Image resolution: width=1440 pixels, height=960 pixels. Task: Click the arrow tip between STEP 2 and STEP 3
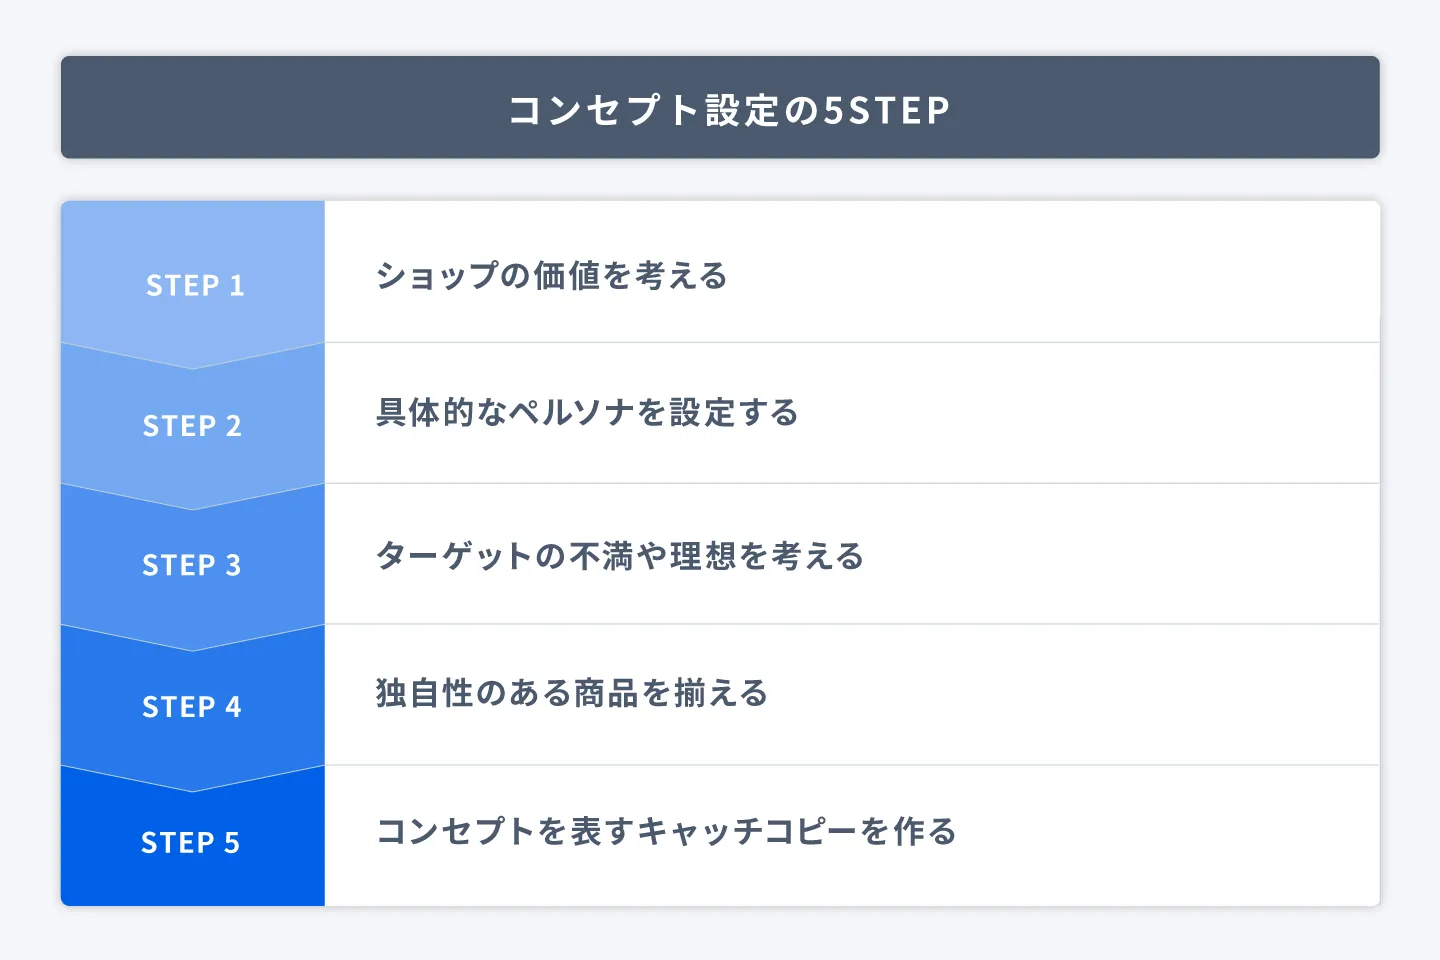pos(193,505)
